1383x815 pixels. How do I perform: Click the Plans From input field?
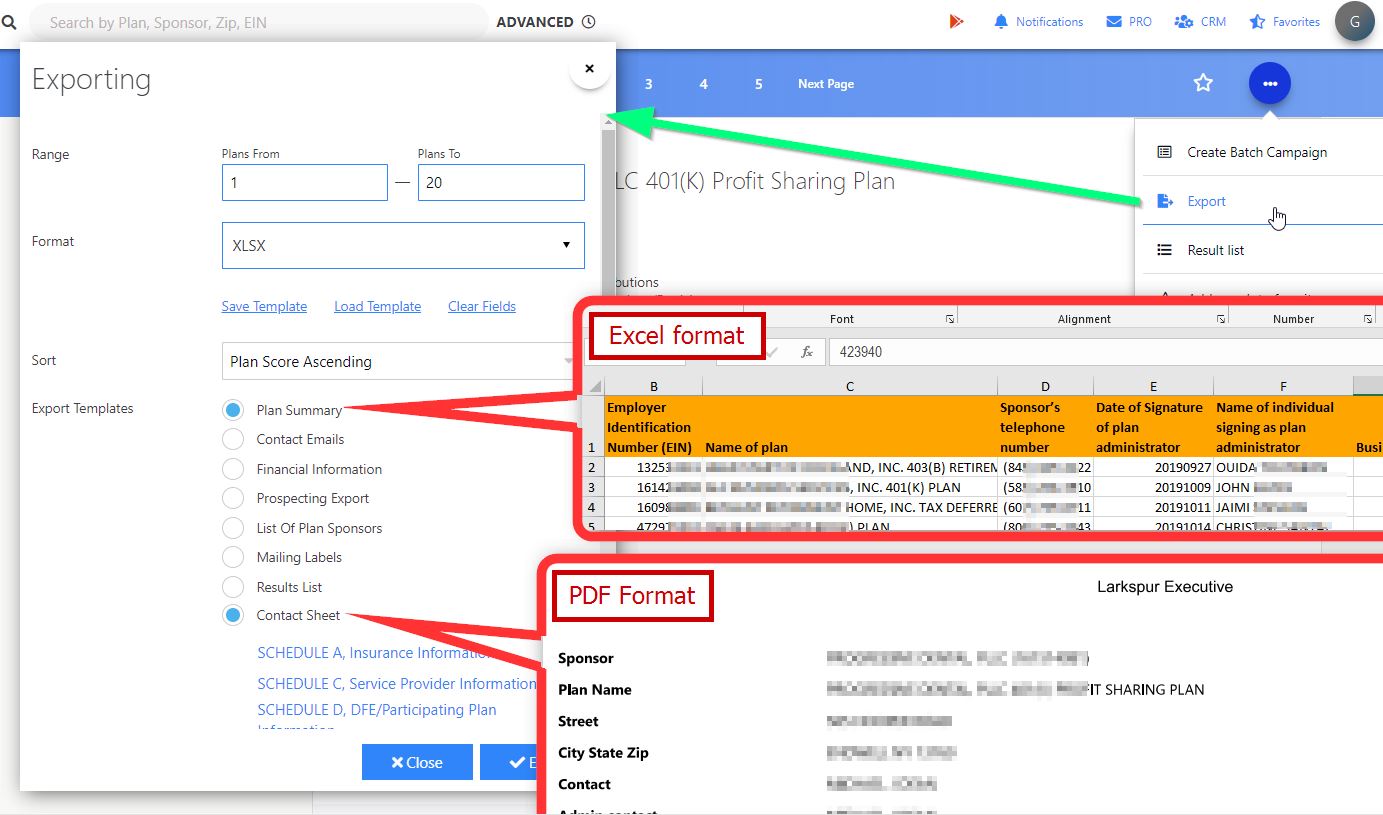[x=304, y=183]
